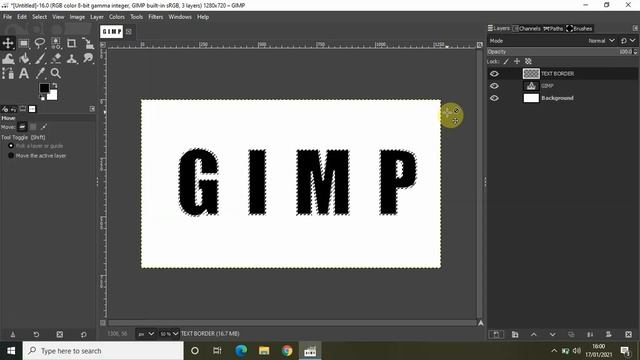The image size is (640, 360).
Task: Open the Layer menu
Action: (x=97, y=17)
